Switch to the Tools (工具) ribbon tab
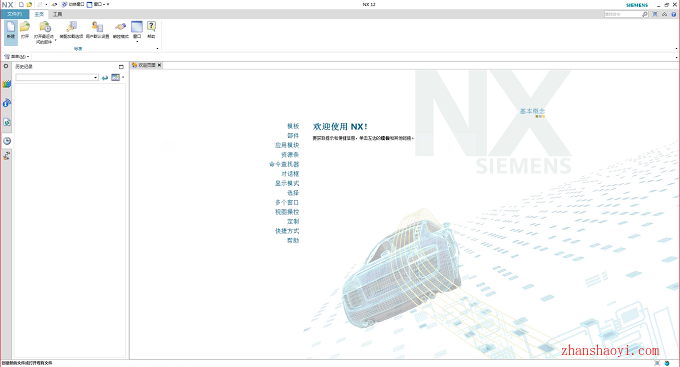 58,14
